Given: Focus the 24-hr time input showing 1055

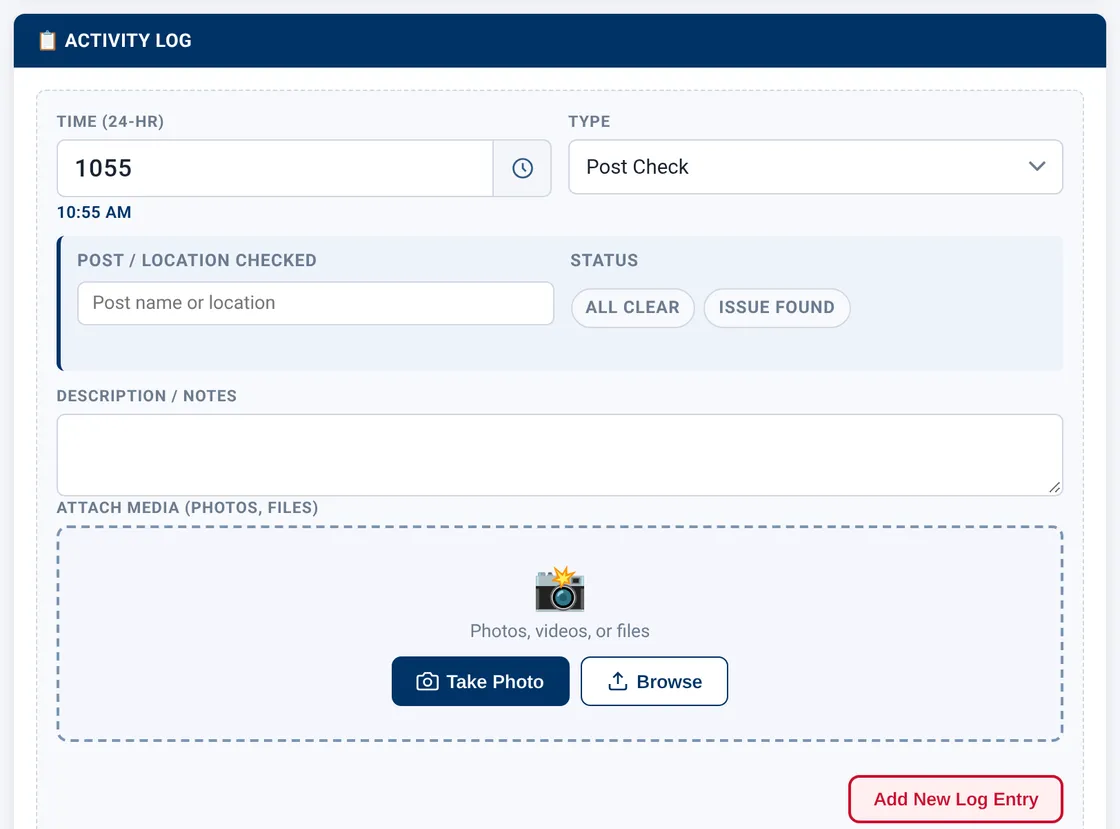Looking at the screenshot, I should [275, 169].
